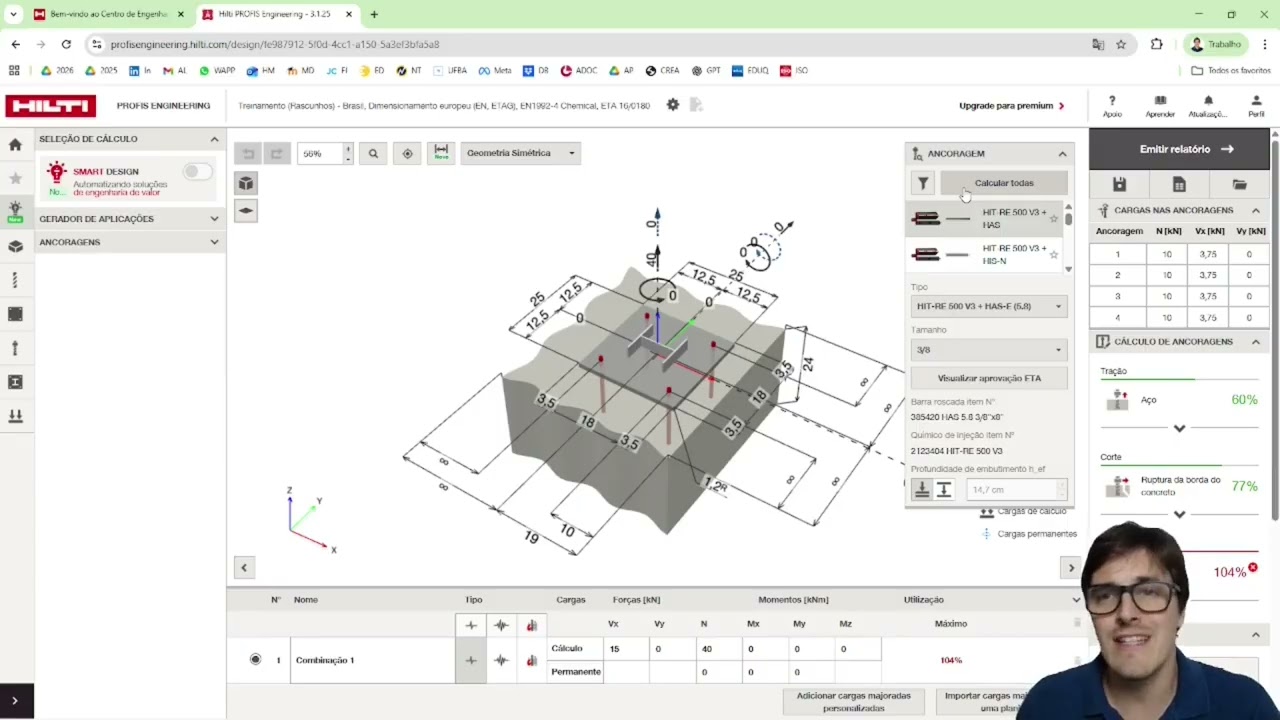
Task: Expand Tração Aço details chevron
Action: point(1179,428)
